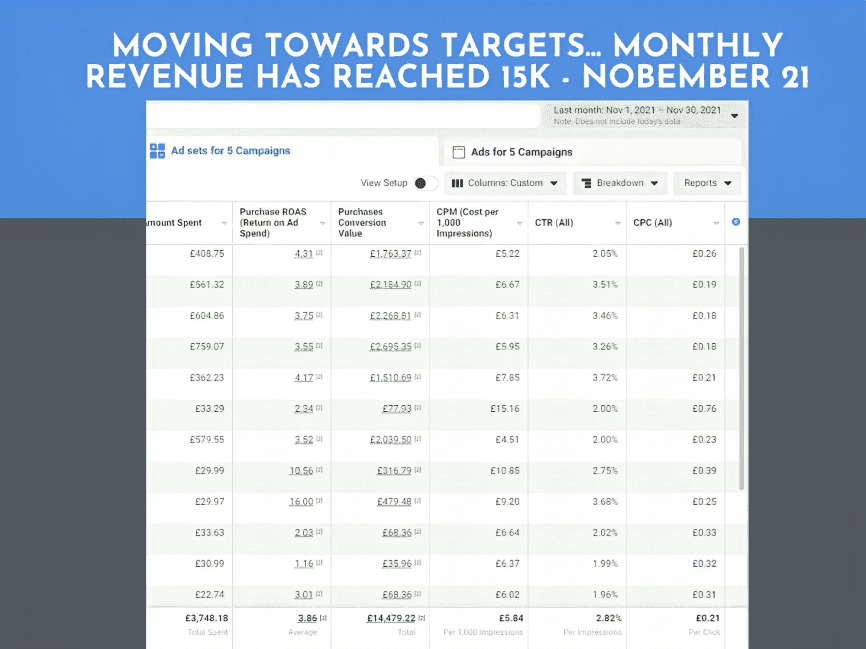Click the 10.56 Purchase ROAS link
This screenshot has height=649, width=866.
point(301,471)
